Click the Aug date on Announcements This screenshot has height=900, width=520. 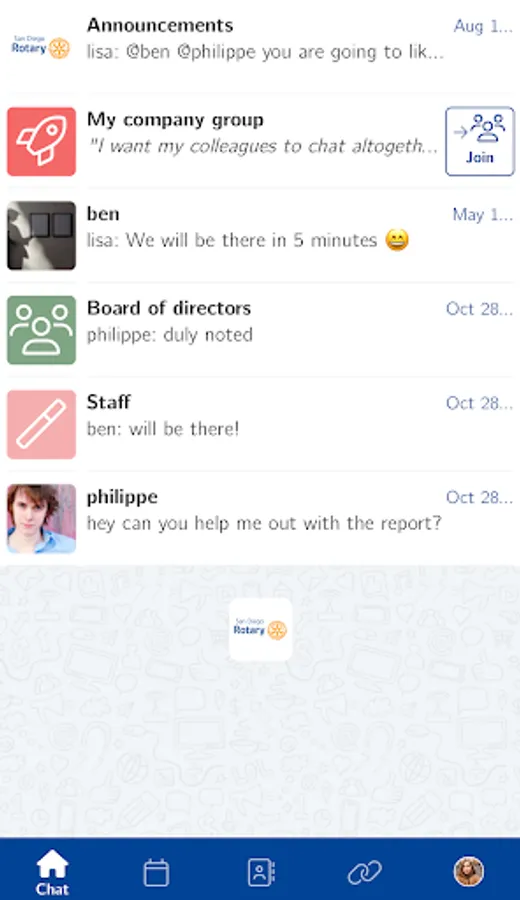click(x=483, y=26)
